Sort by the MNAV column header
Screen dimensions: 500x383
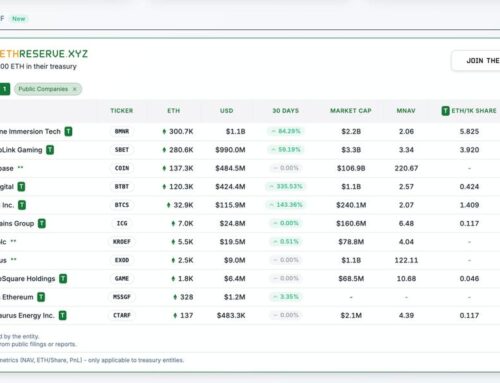click(406, 111)
